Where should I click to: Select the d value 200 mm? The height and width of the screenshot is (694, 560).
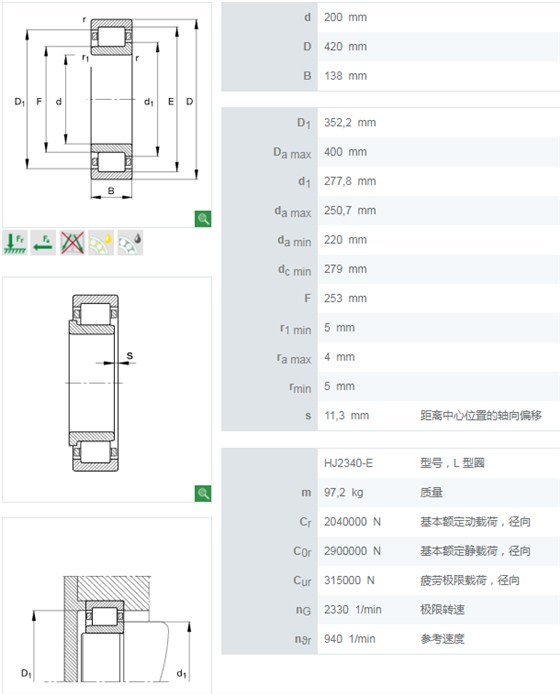point(345,17)
